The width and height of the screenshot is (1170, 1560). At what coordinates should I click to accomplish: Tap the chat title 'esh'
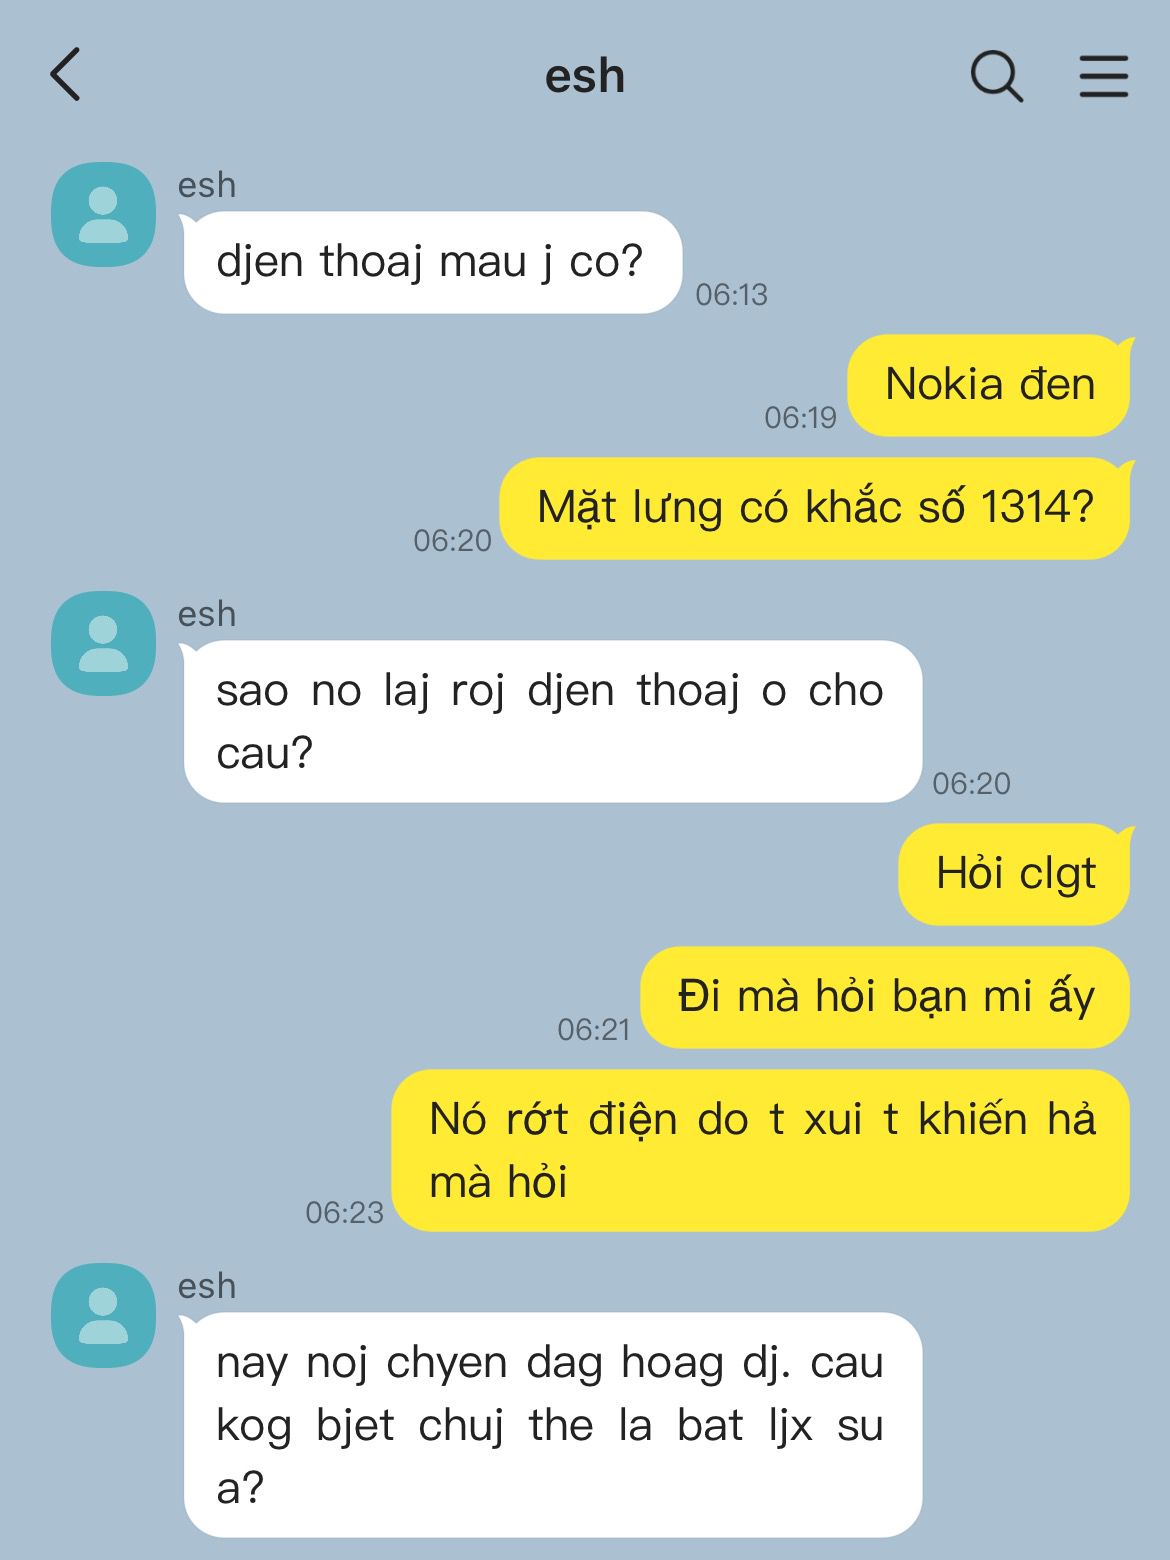(585, 77)
